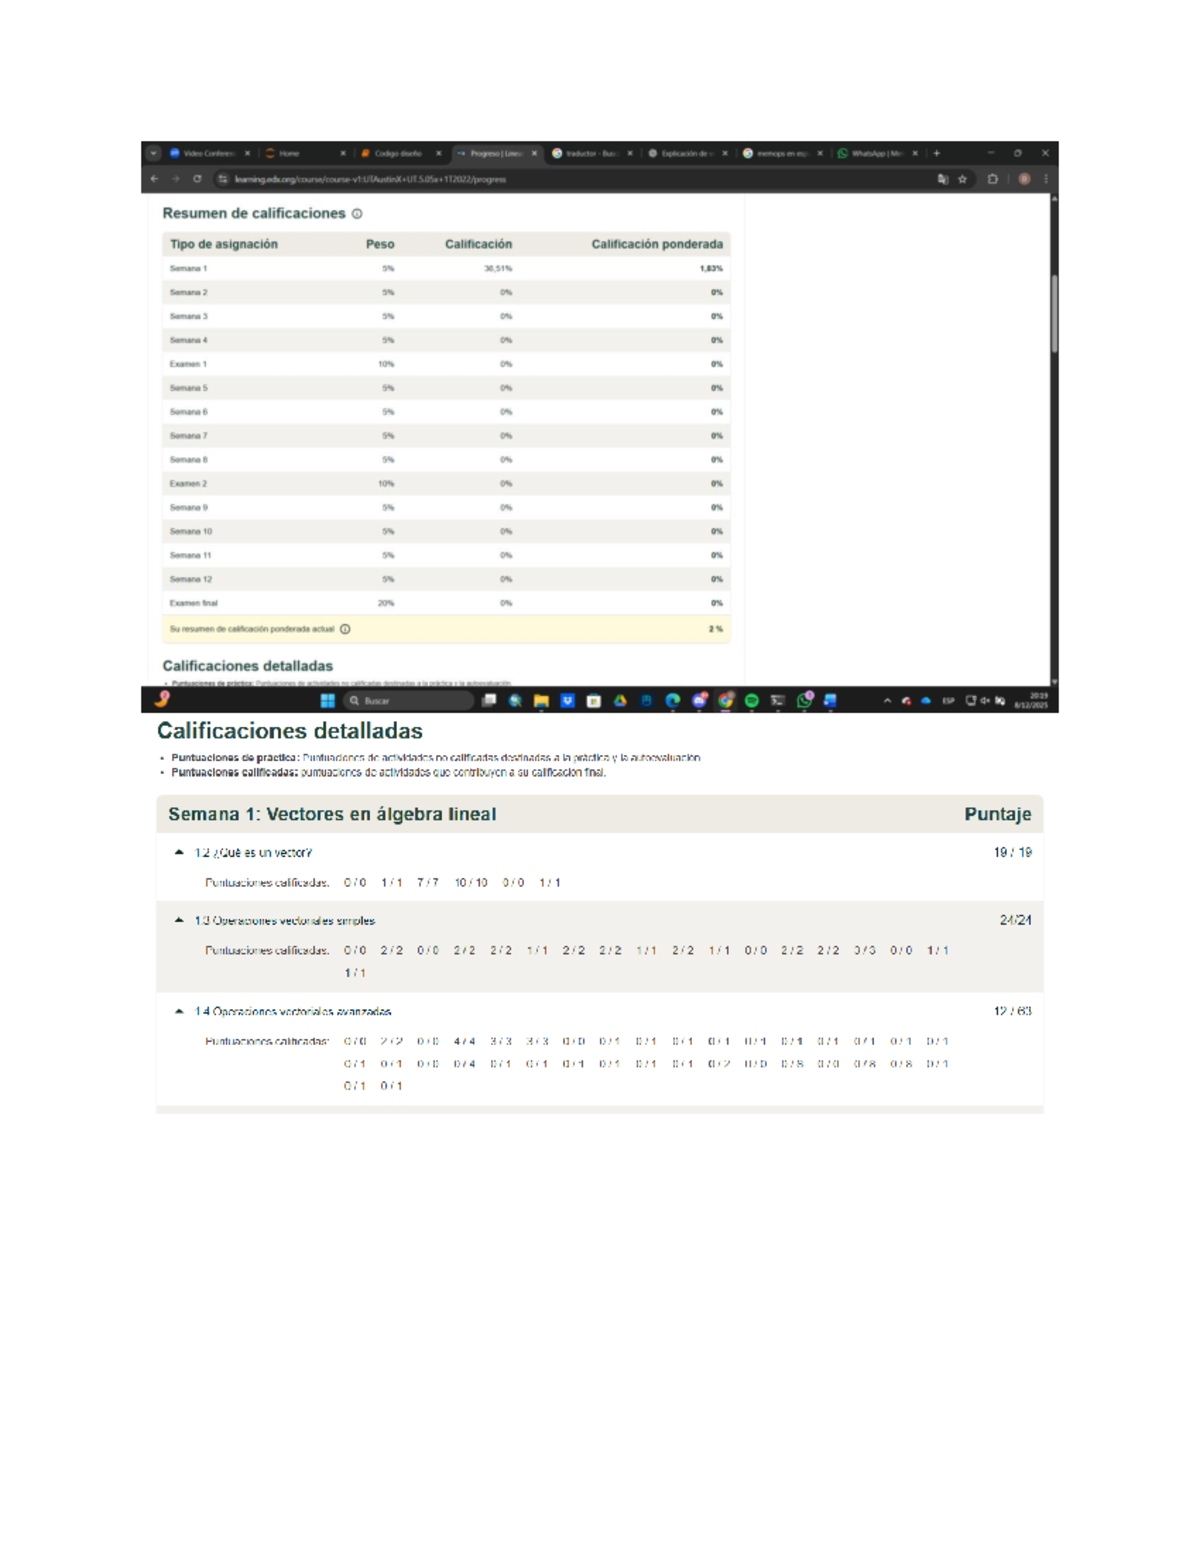The width and height of the screenshot is (1200, 1553).
Task: Bookmark this page with the star icon
Action: point(963,179)
